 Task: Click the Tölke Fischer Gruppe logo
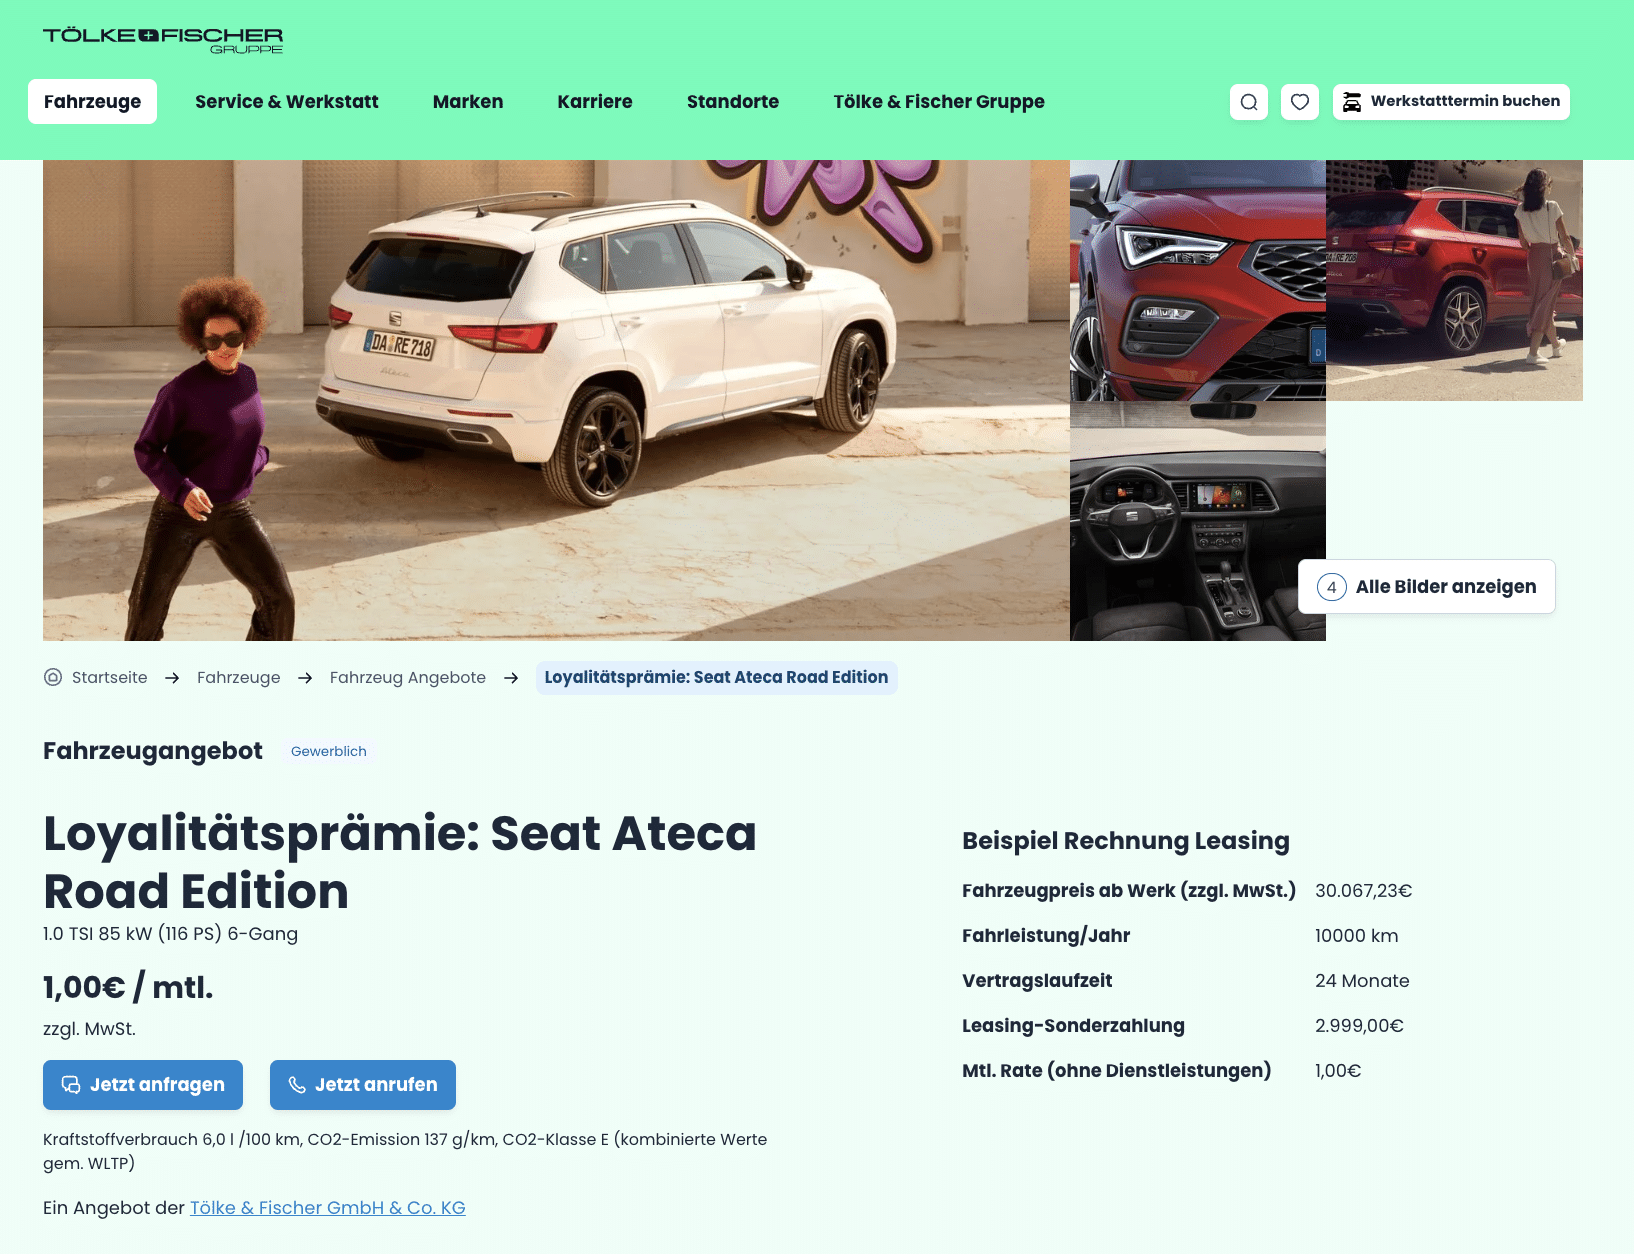pyautogui.click(x=163, y=40)
